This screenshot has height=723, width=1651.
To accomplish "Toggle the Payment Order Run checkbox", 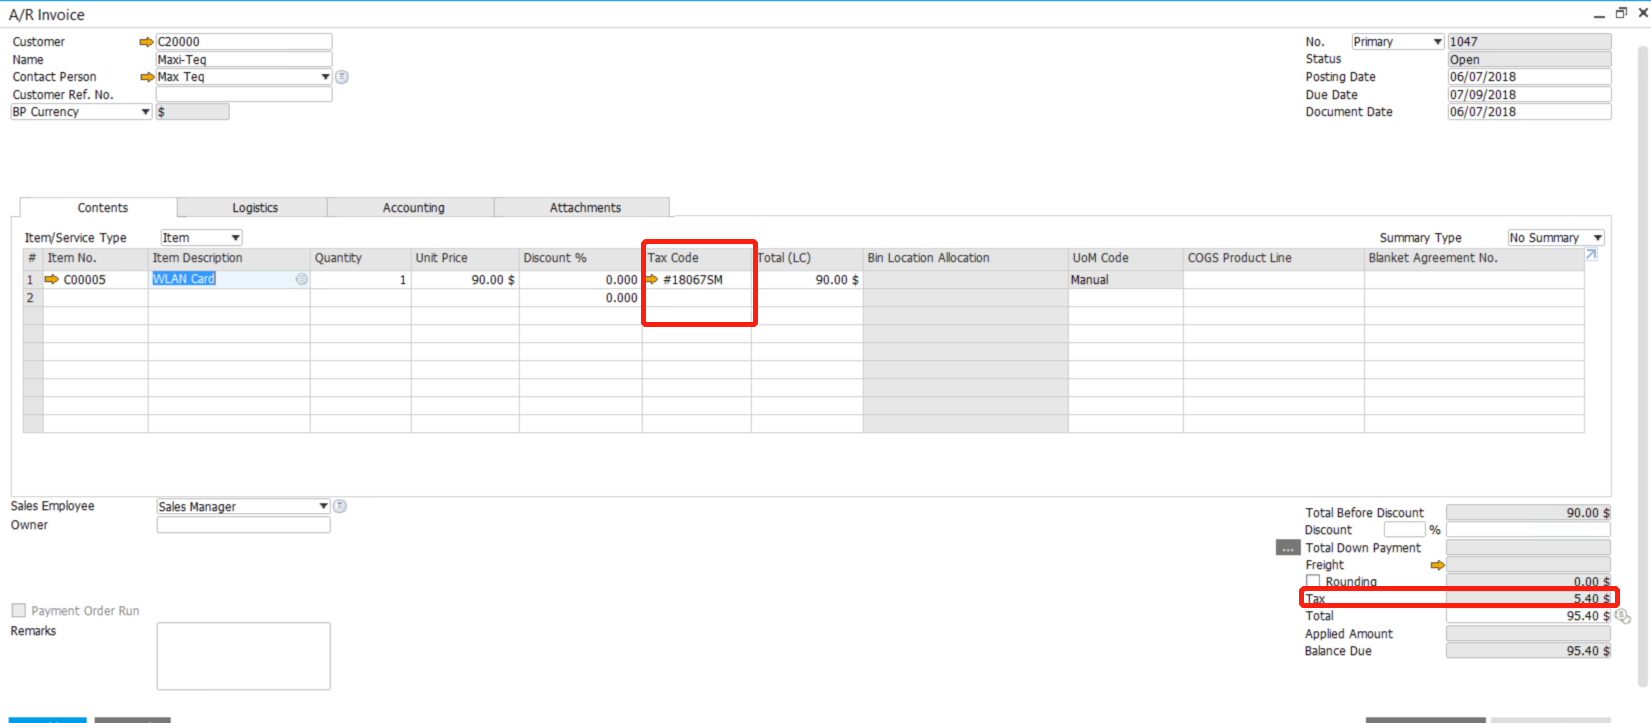I will tap(18, 610).
